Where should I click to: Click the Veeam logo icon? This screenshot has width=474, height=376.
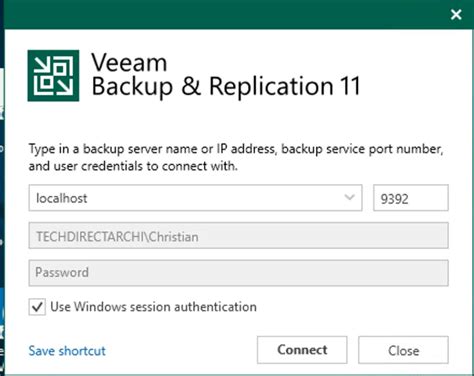coord(53,76)
